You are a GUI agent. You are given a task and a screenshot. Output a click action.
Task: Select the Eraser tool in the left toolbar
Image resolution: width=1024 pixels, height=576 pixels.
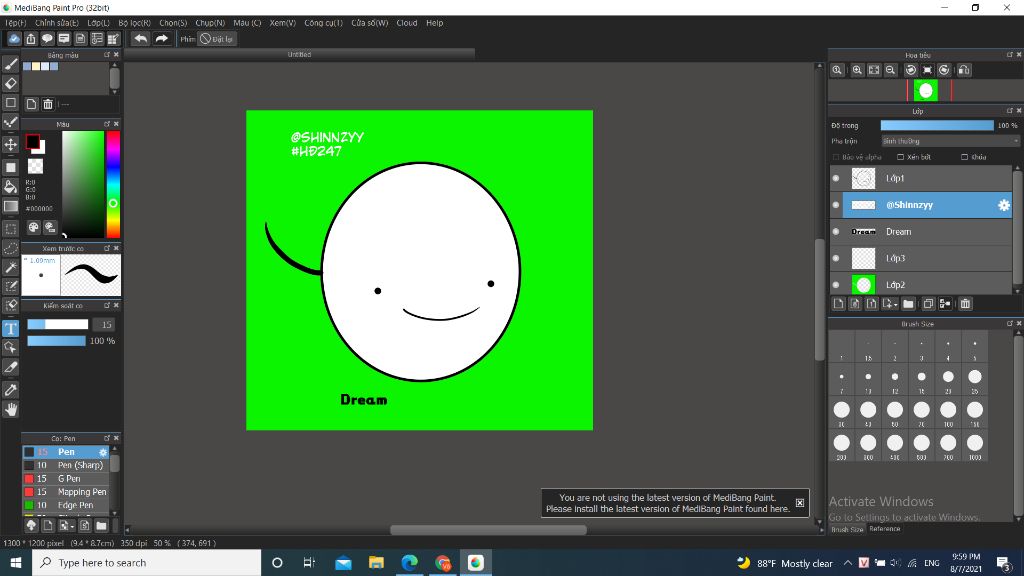(10, 84)
